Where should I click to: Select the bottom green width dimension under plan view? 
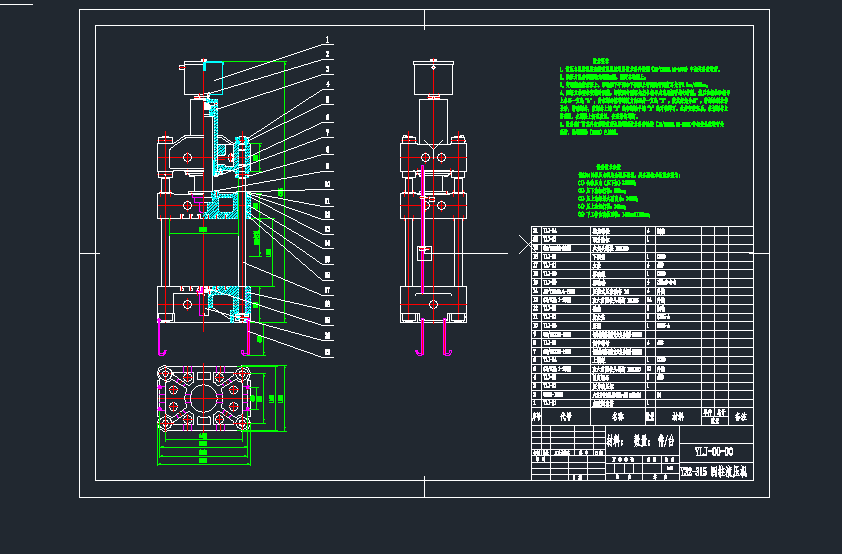point(201,464)
